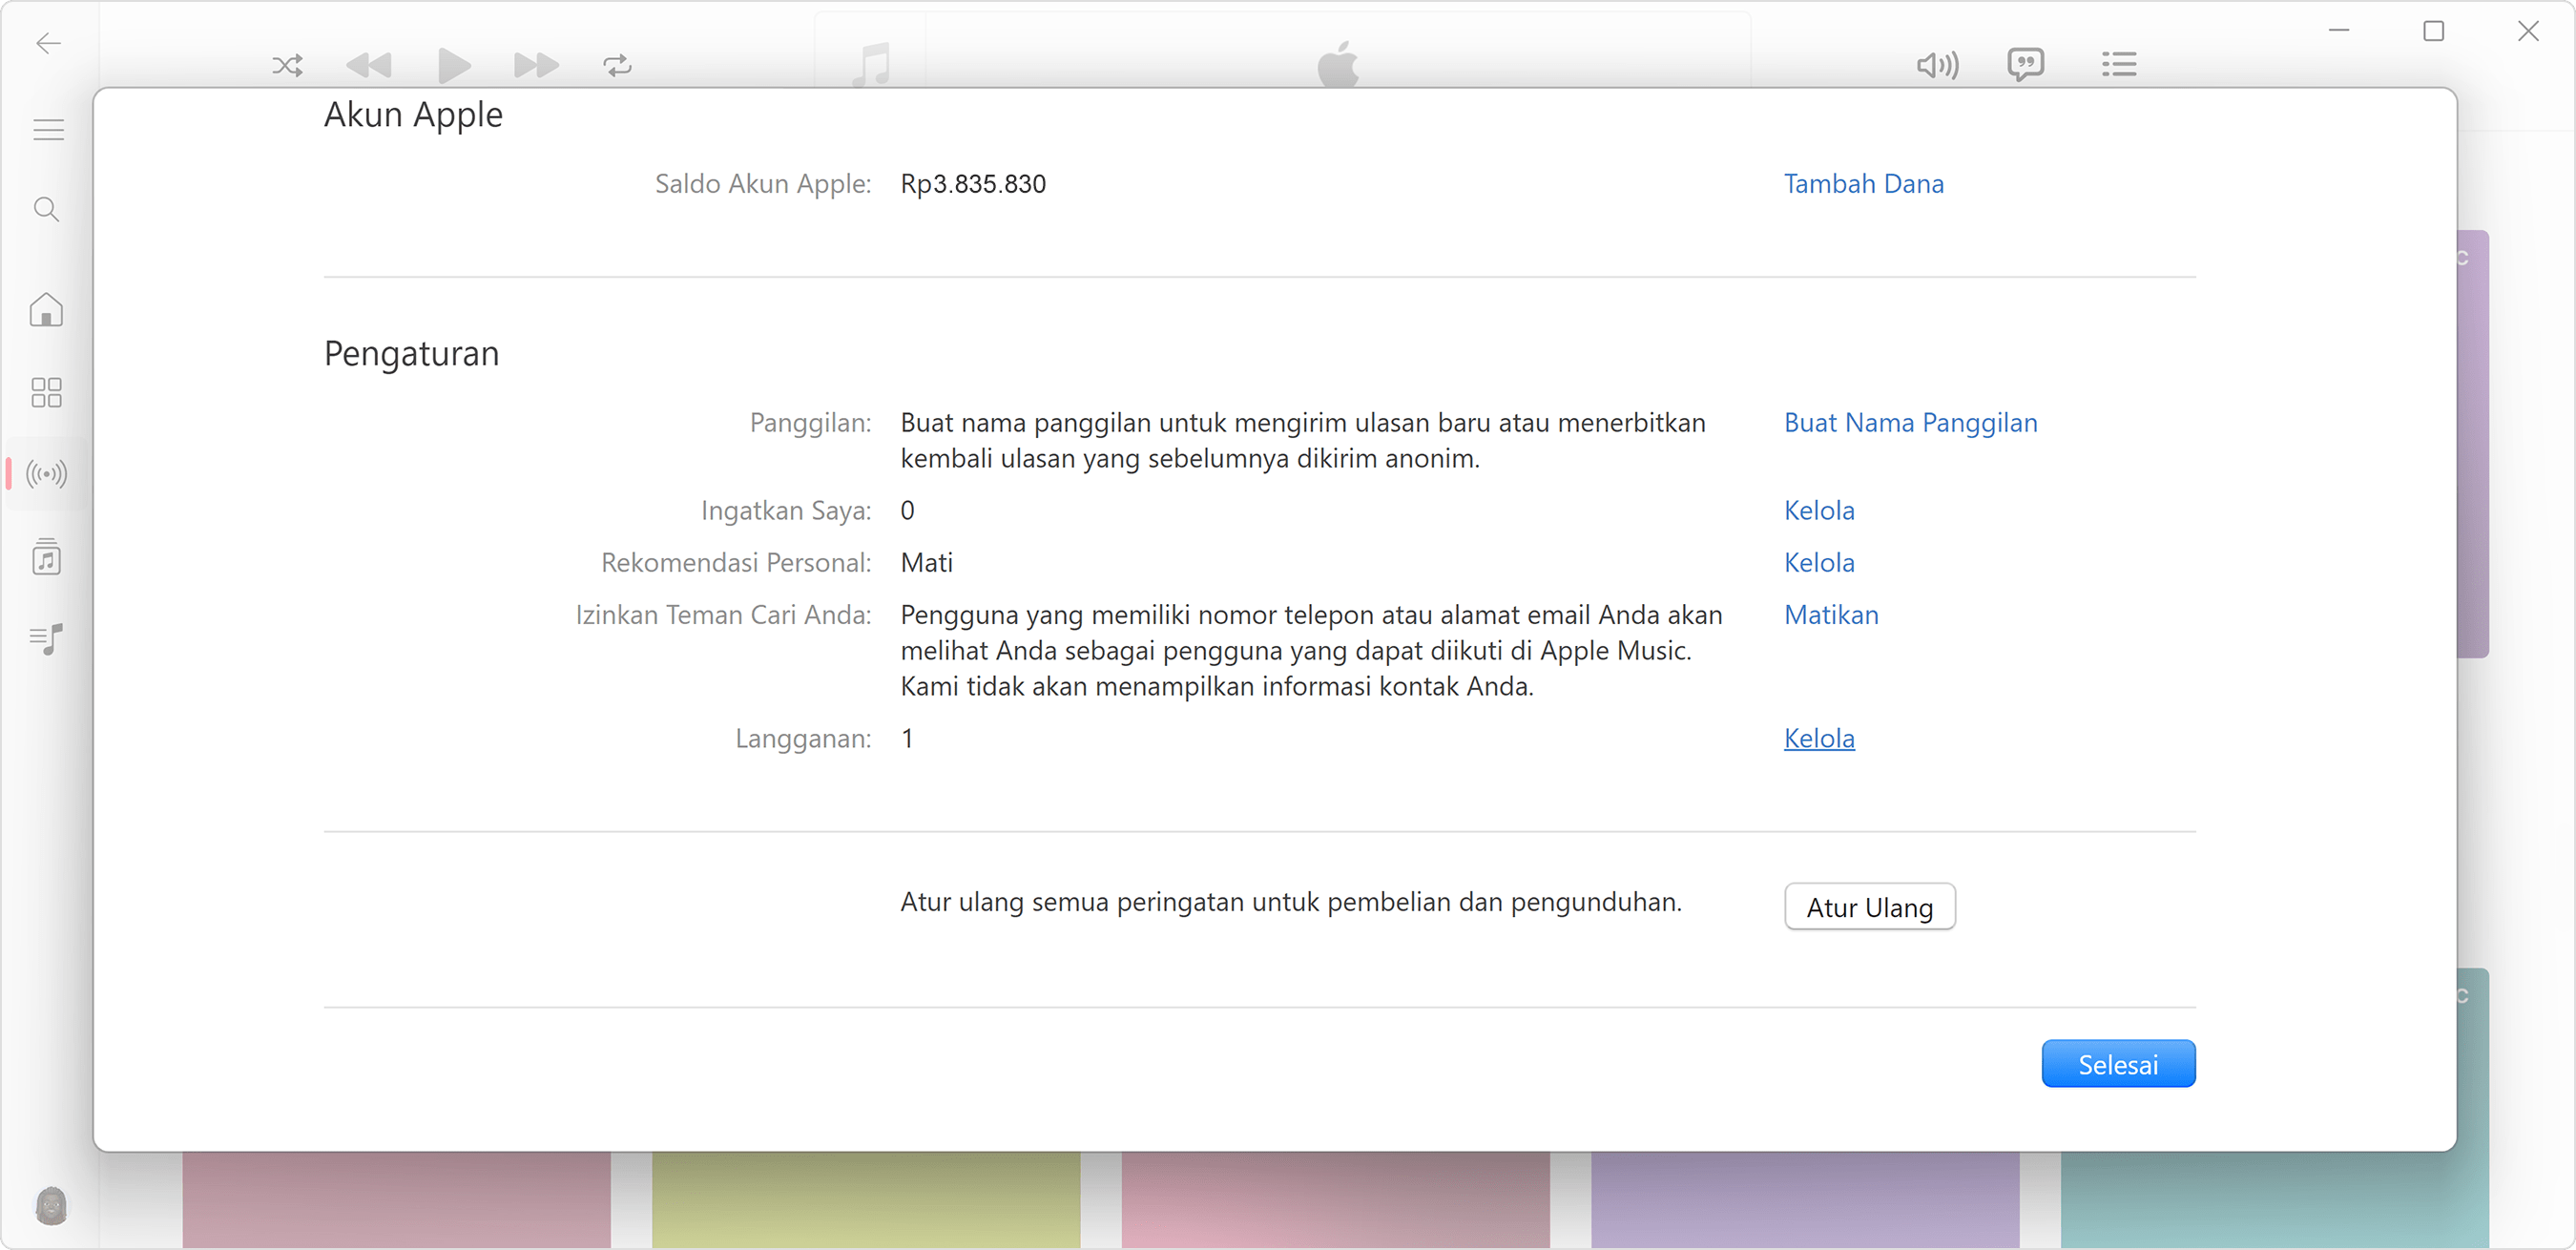Click the Akun Apple heading
The width and height of the screenshot is (2576, 1250).
pyautogui.click(x=413, y=114)
